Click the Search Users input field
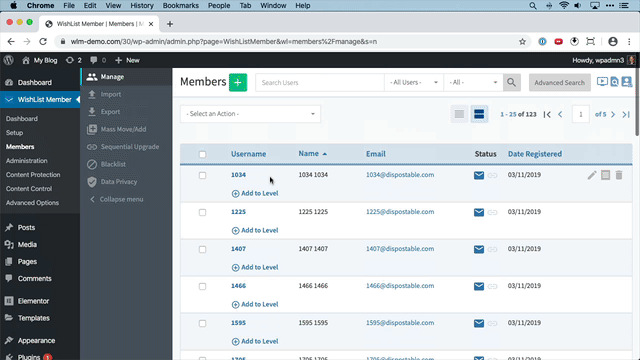Image resolution: width=640 pixels, height=360 pixels. (320, 82)
